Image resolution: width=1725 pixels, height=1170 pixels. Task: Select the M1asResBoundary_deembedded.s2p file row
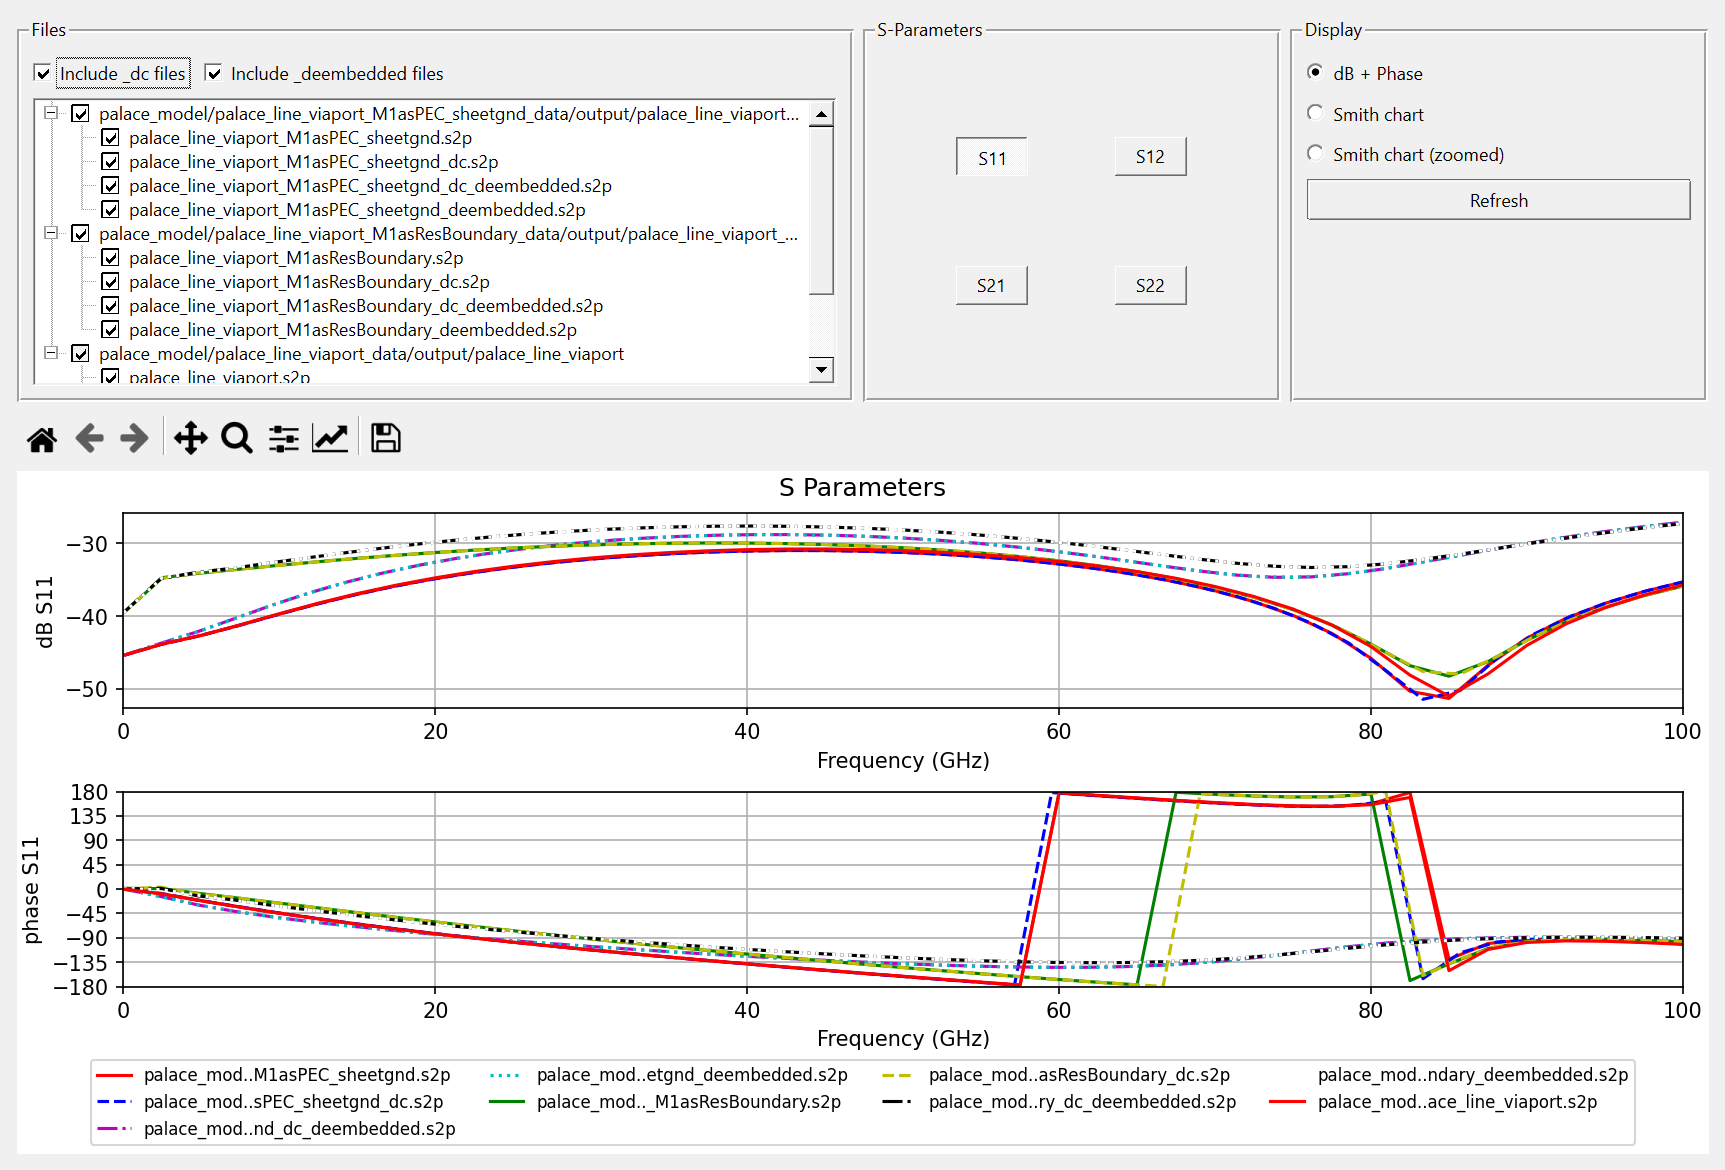[x=352, y=330]
